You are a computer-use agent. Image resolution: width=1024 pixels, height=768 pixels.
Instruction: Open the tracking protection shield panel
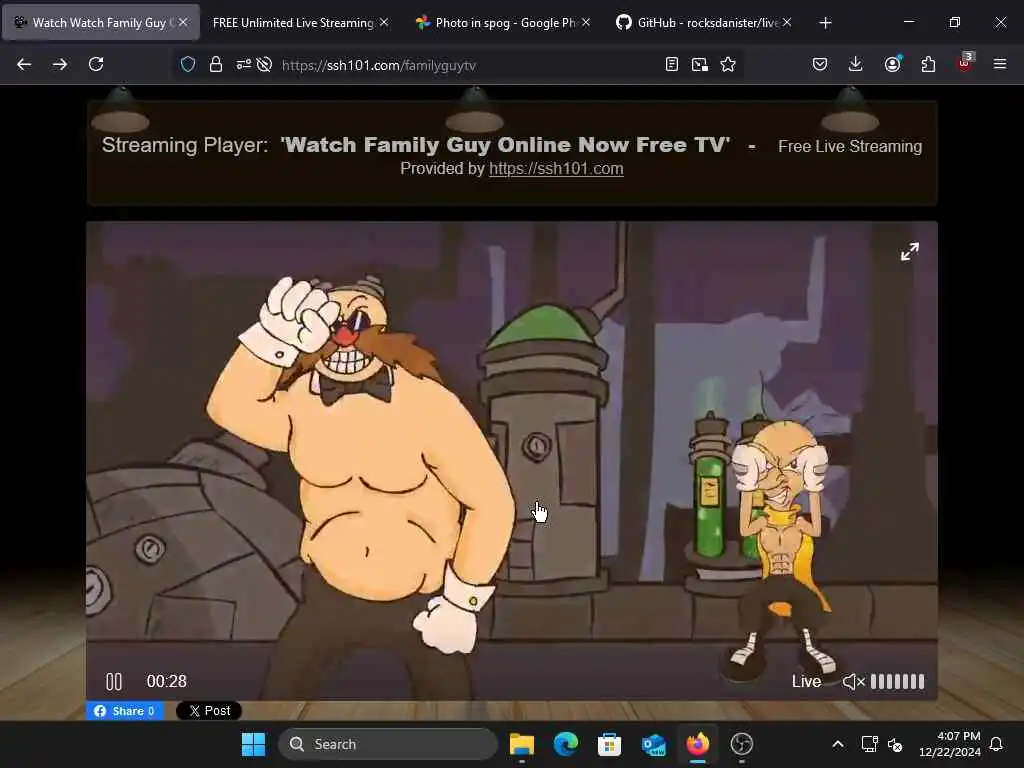pos(188,64)
